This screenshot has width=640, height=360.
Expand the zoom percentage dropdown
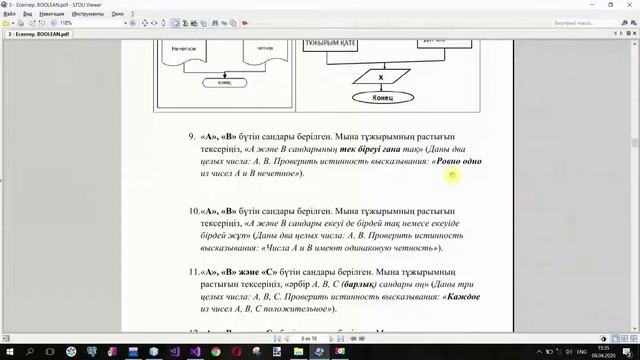pyautogui.click(x=125, y=23)
